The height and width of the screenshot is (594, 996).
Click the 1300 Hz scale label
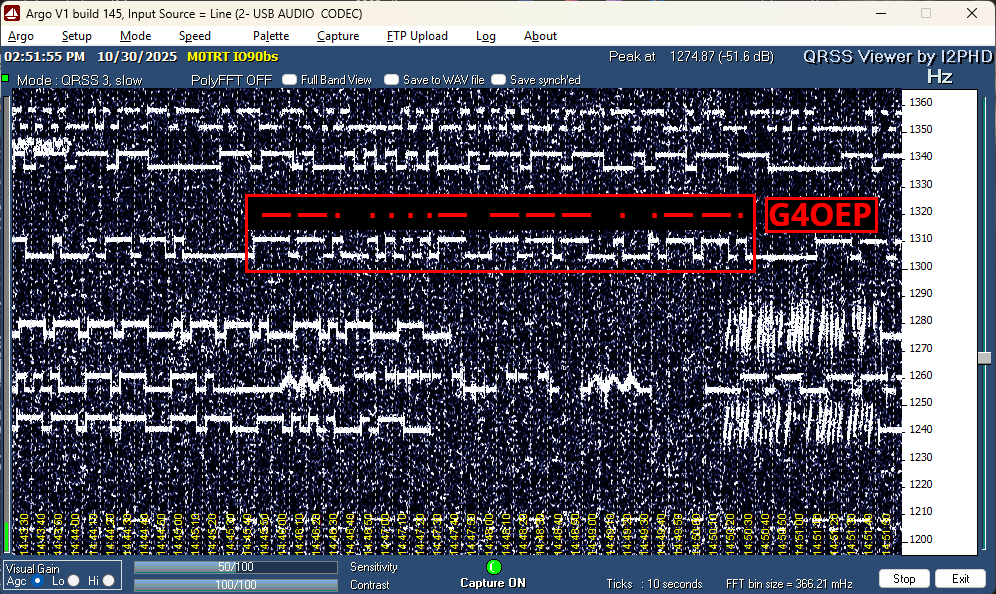920,266
